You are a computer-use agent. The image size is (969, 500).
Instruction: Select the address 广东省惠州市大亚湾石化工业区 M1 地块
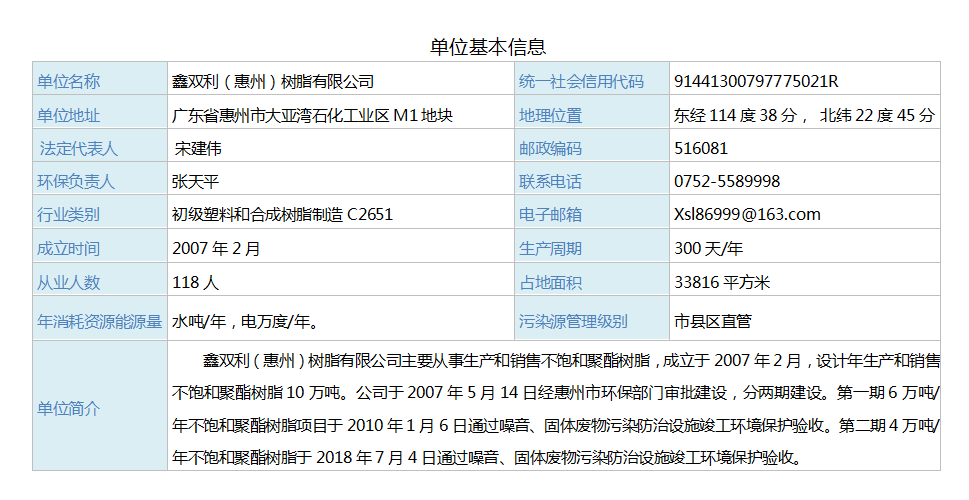[x=312, y=116]
